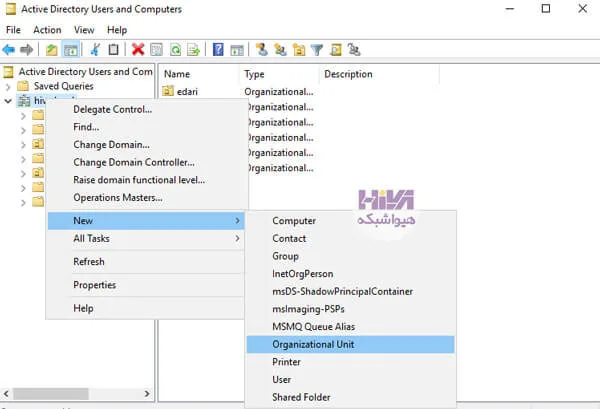Viewport: 600px width, 409px height.
Task: Select Change Domain Controller... entry
Action: [145, 162]
